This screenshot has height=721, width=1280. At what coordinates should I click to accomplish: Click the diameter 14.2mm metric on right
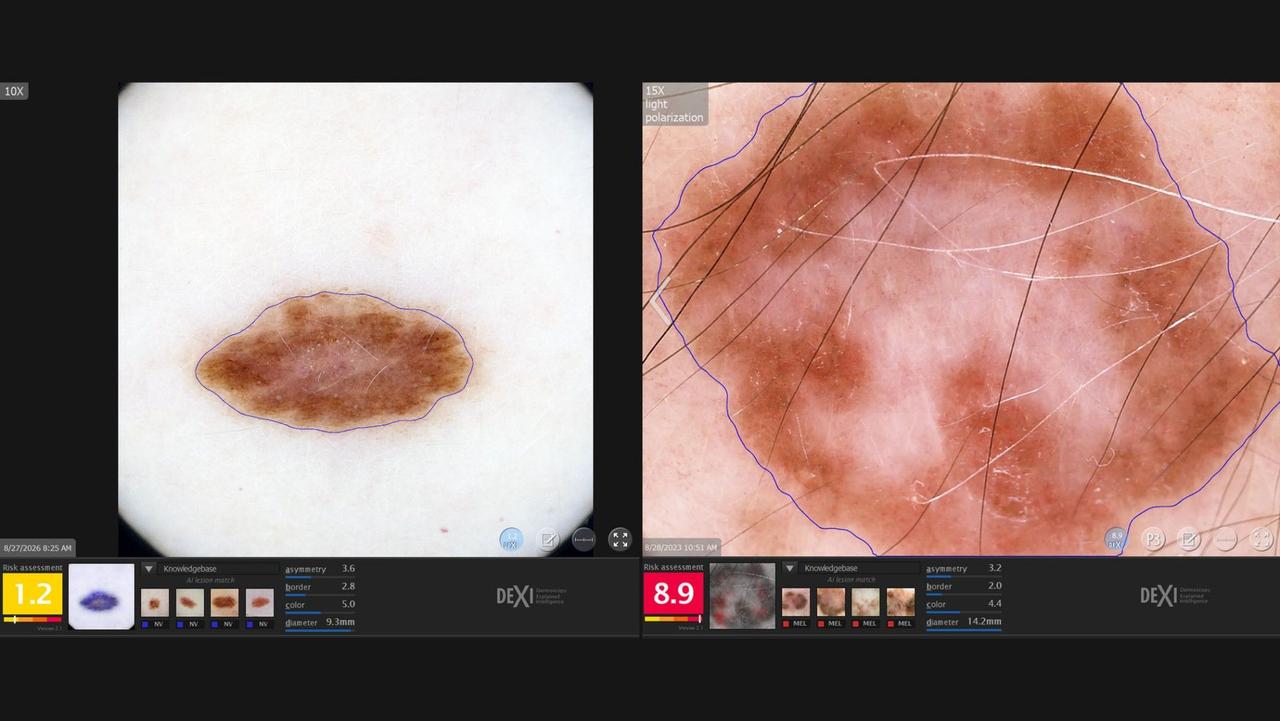coord(964,622)
